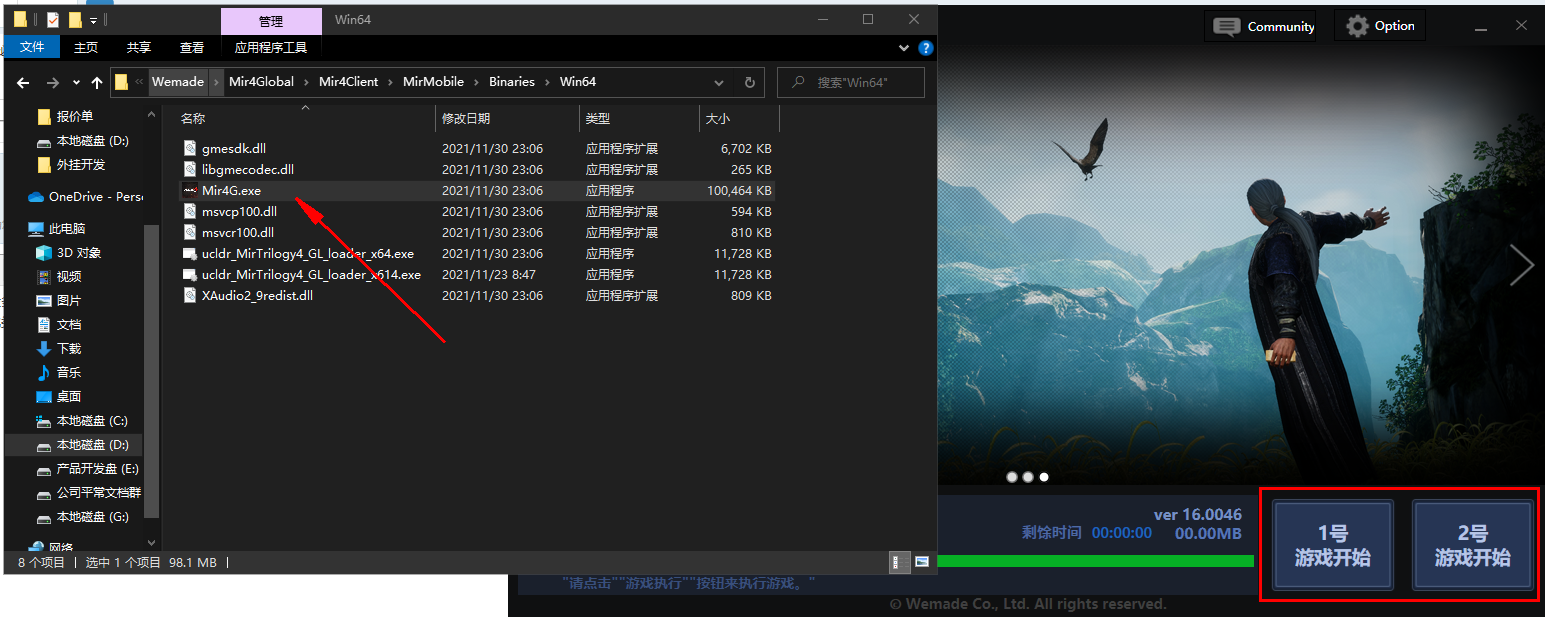Click the 3D 对象 cube icon
1545x617 pixels.
pos(44,253)
